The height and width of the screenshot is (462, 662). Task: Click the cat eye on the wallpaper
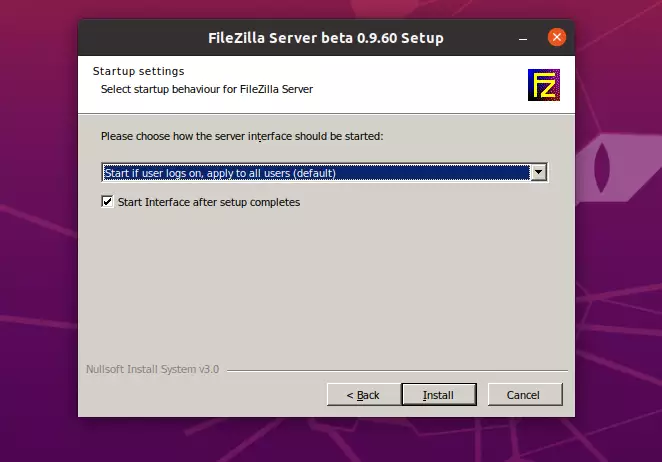coord(602,167)
